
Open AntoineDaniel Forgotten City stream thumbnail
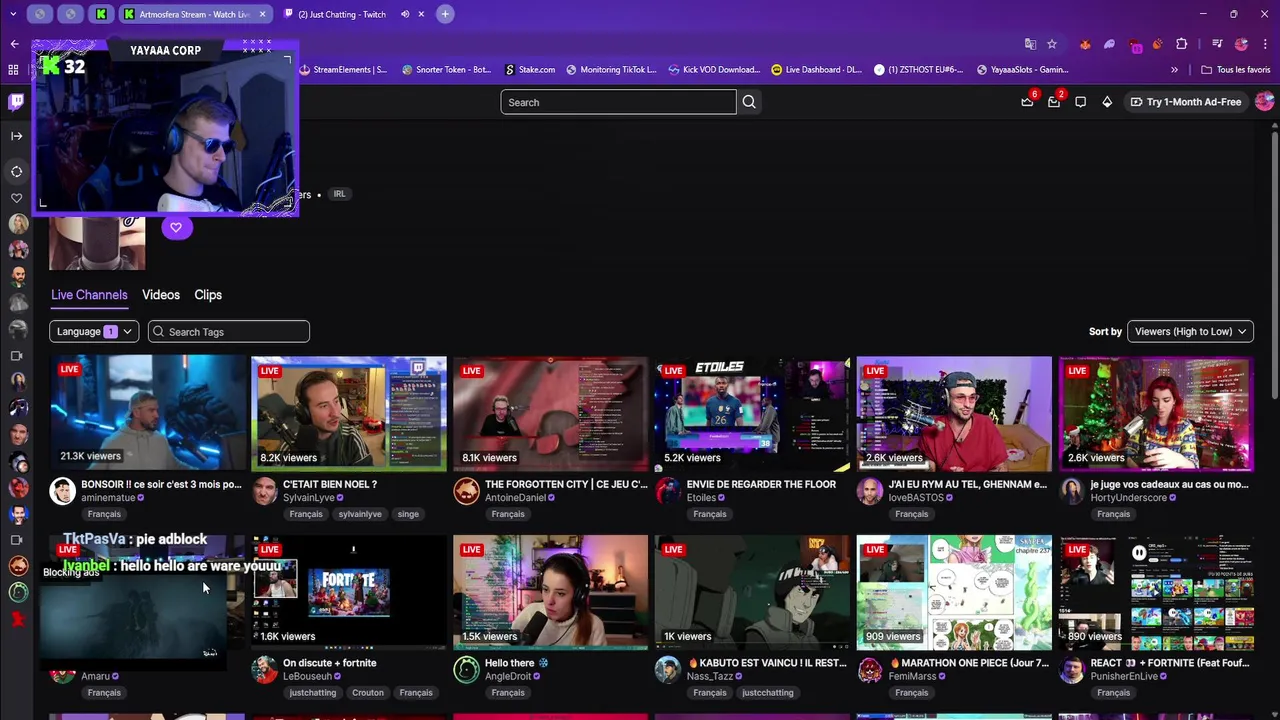[550, 413]
